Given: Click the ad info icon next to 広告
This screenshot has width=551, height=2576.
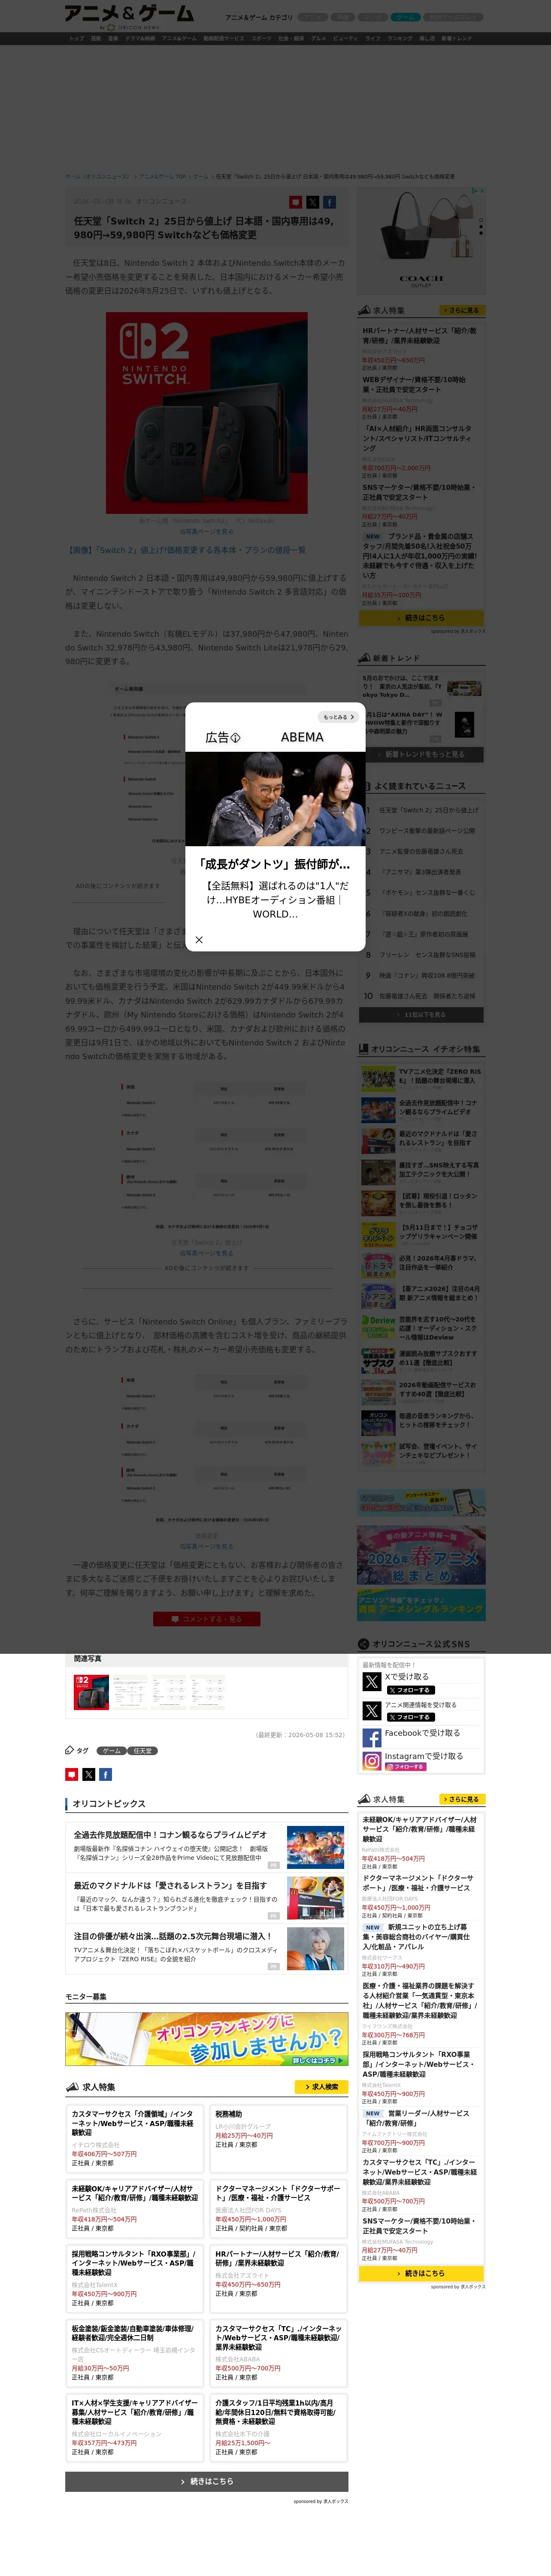Looking at the screenshot, I should (x=236, y=738).
